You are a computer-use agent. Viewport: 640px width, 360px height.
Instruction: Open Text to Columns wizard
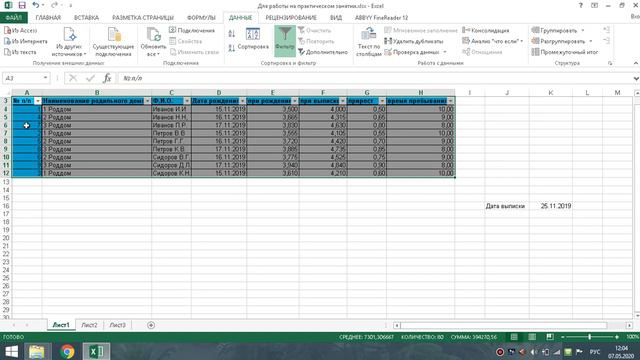pyautogui.click(x=369, y=42)
